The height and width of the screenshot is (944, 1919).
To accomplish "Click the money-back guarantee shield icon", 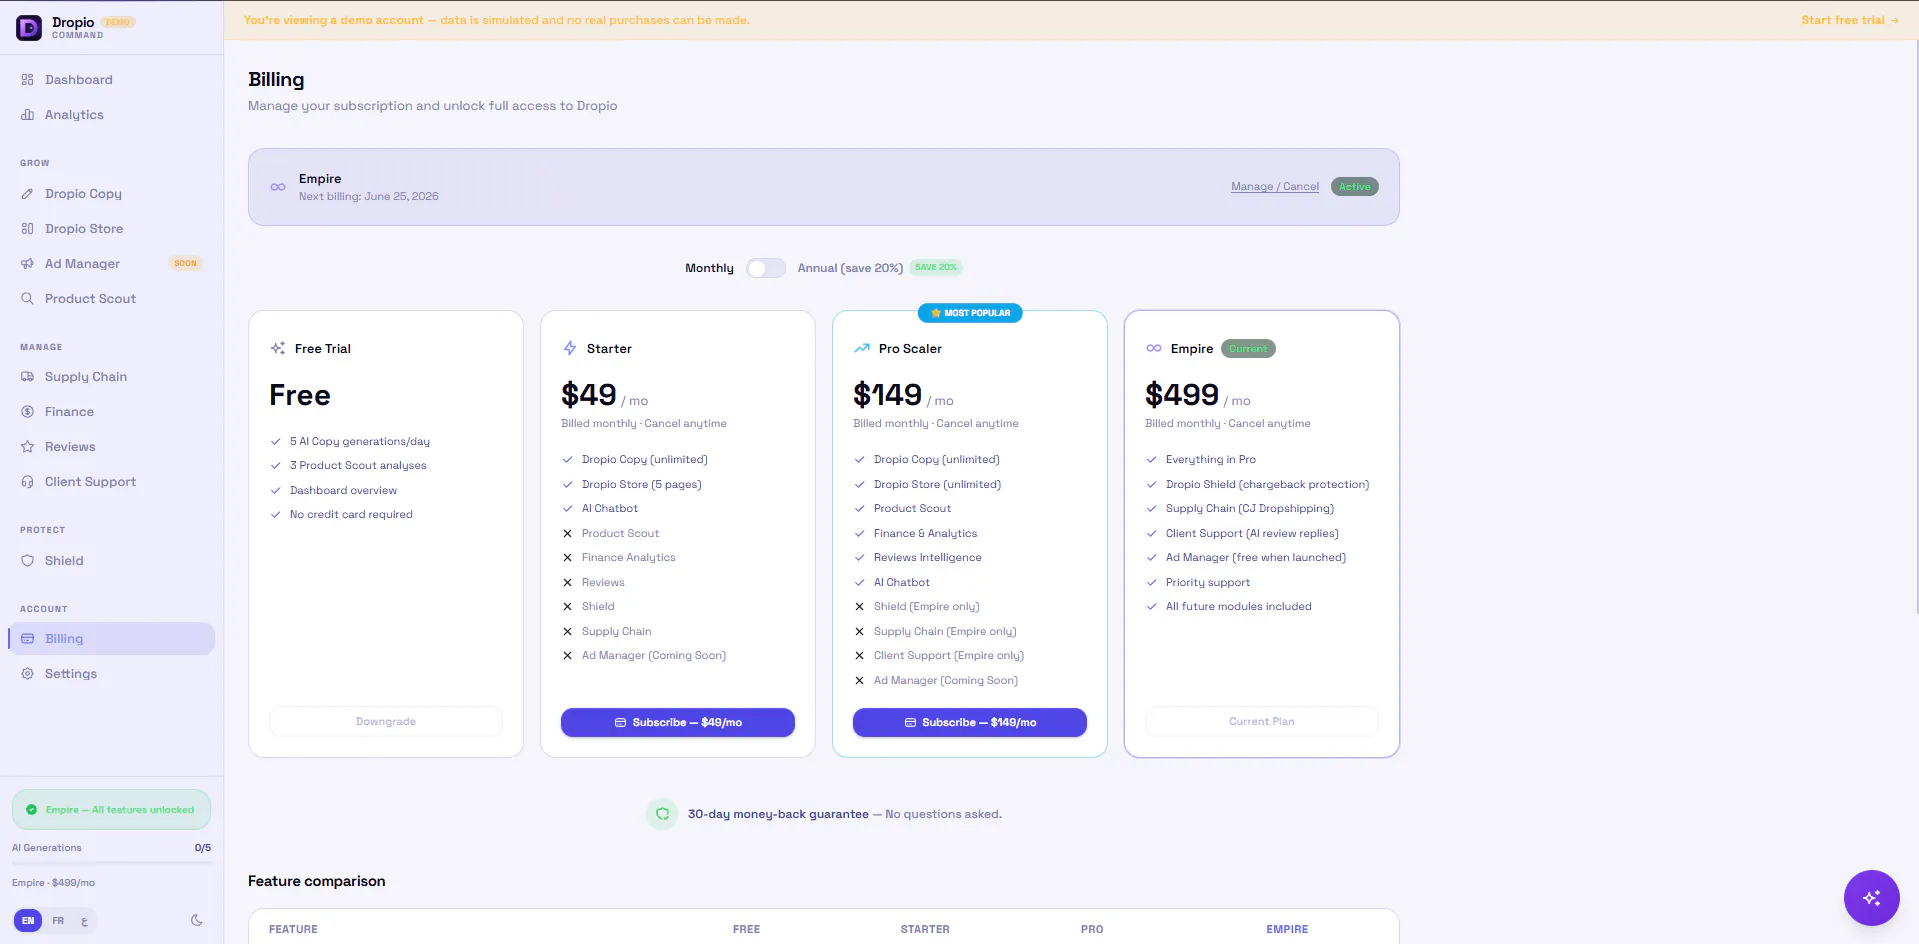I will (x=662, y=814).
